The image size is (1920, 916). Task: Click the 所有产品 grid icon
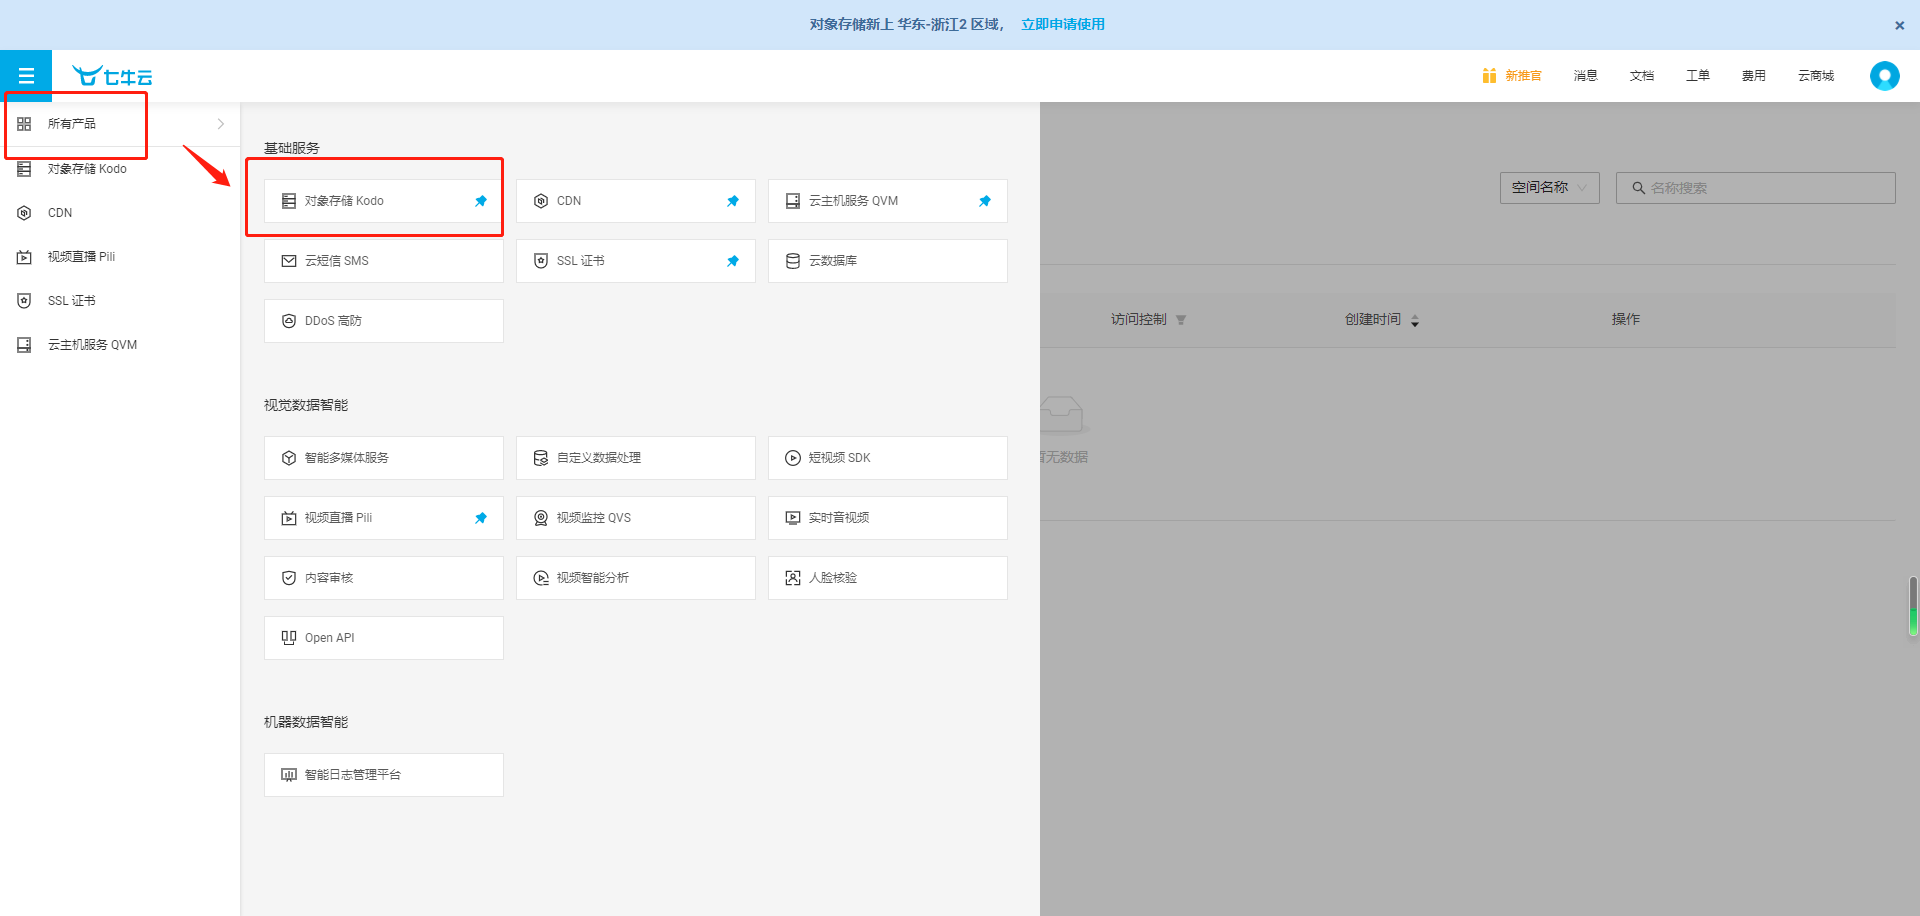[x=24, y=124]
